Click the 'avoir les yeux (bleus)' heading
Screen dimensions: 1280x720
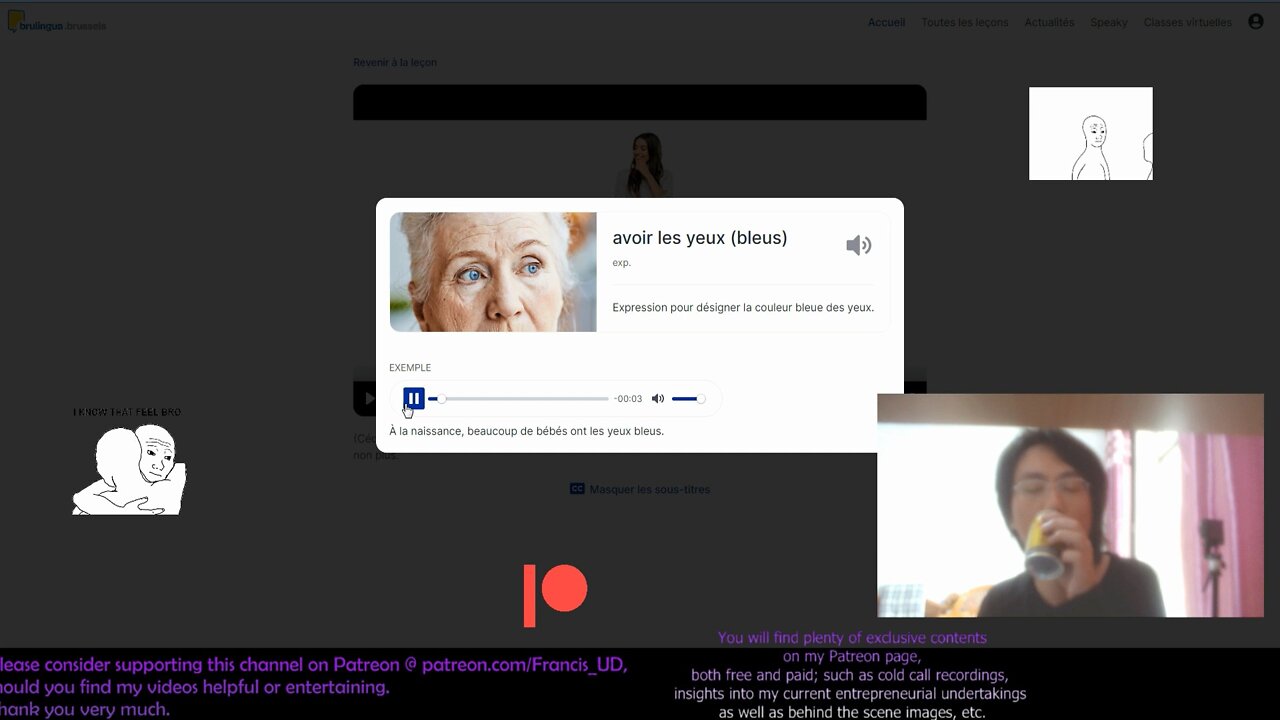tap(700, 238)
